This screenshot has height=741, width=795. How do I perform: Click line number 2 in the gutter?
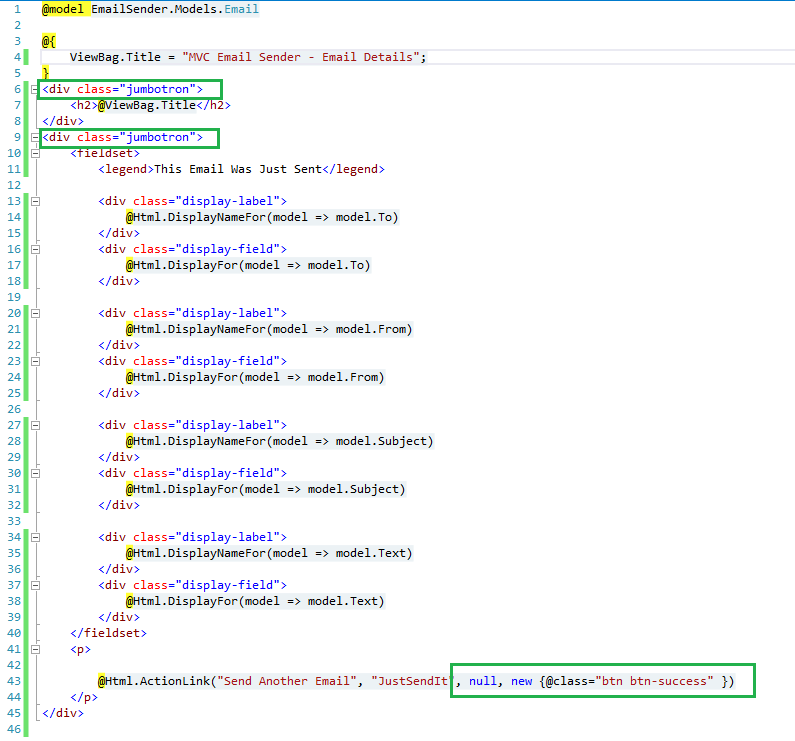(18, 25)
